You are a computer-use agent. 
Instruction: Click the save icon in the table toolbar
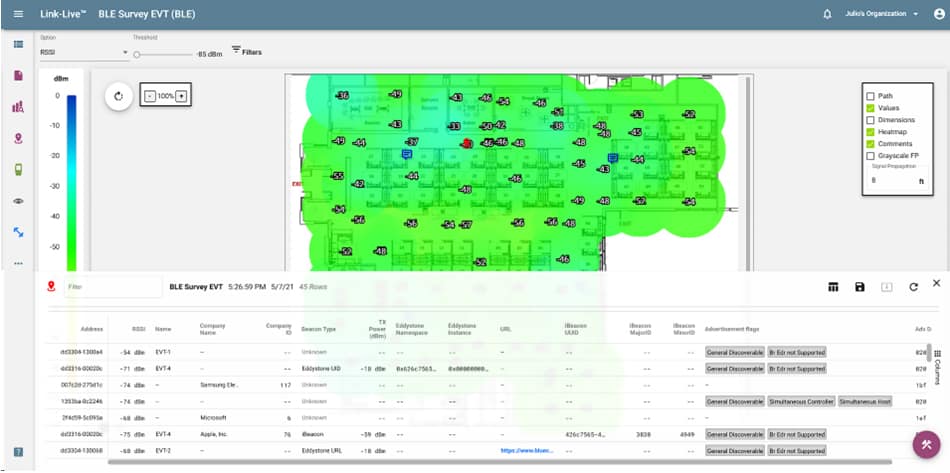859,287
